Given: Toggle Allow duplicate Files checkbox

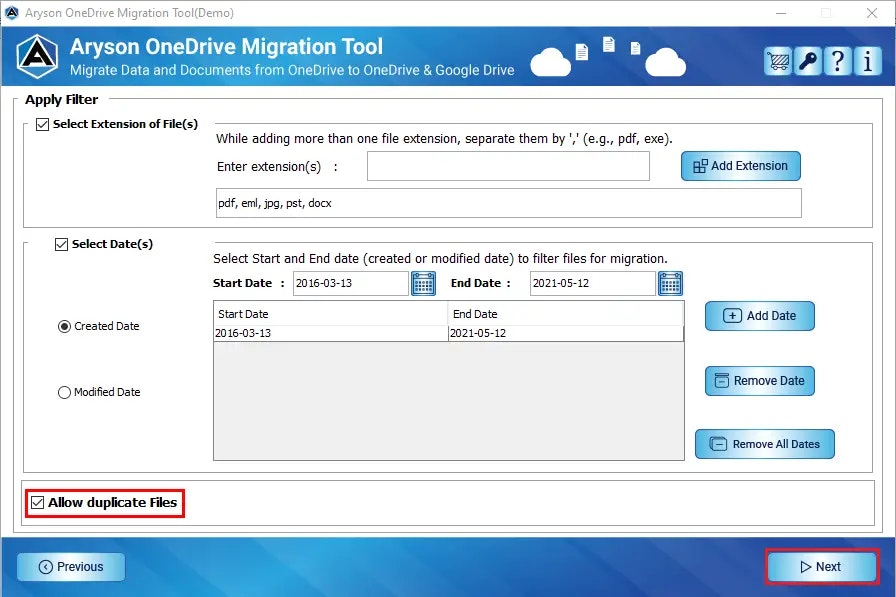Looking at the screenshot, I should (x=38, y=503).
